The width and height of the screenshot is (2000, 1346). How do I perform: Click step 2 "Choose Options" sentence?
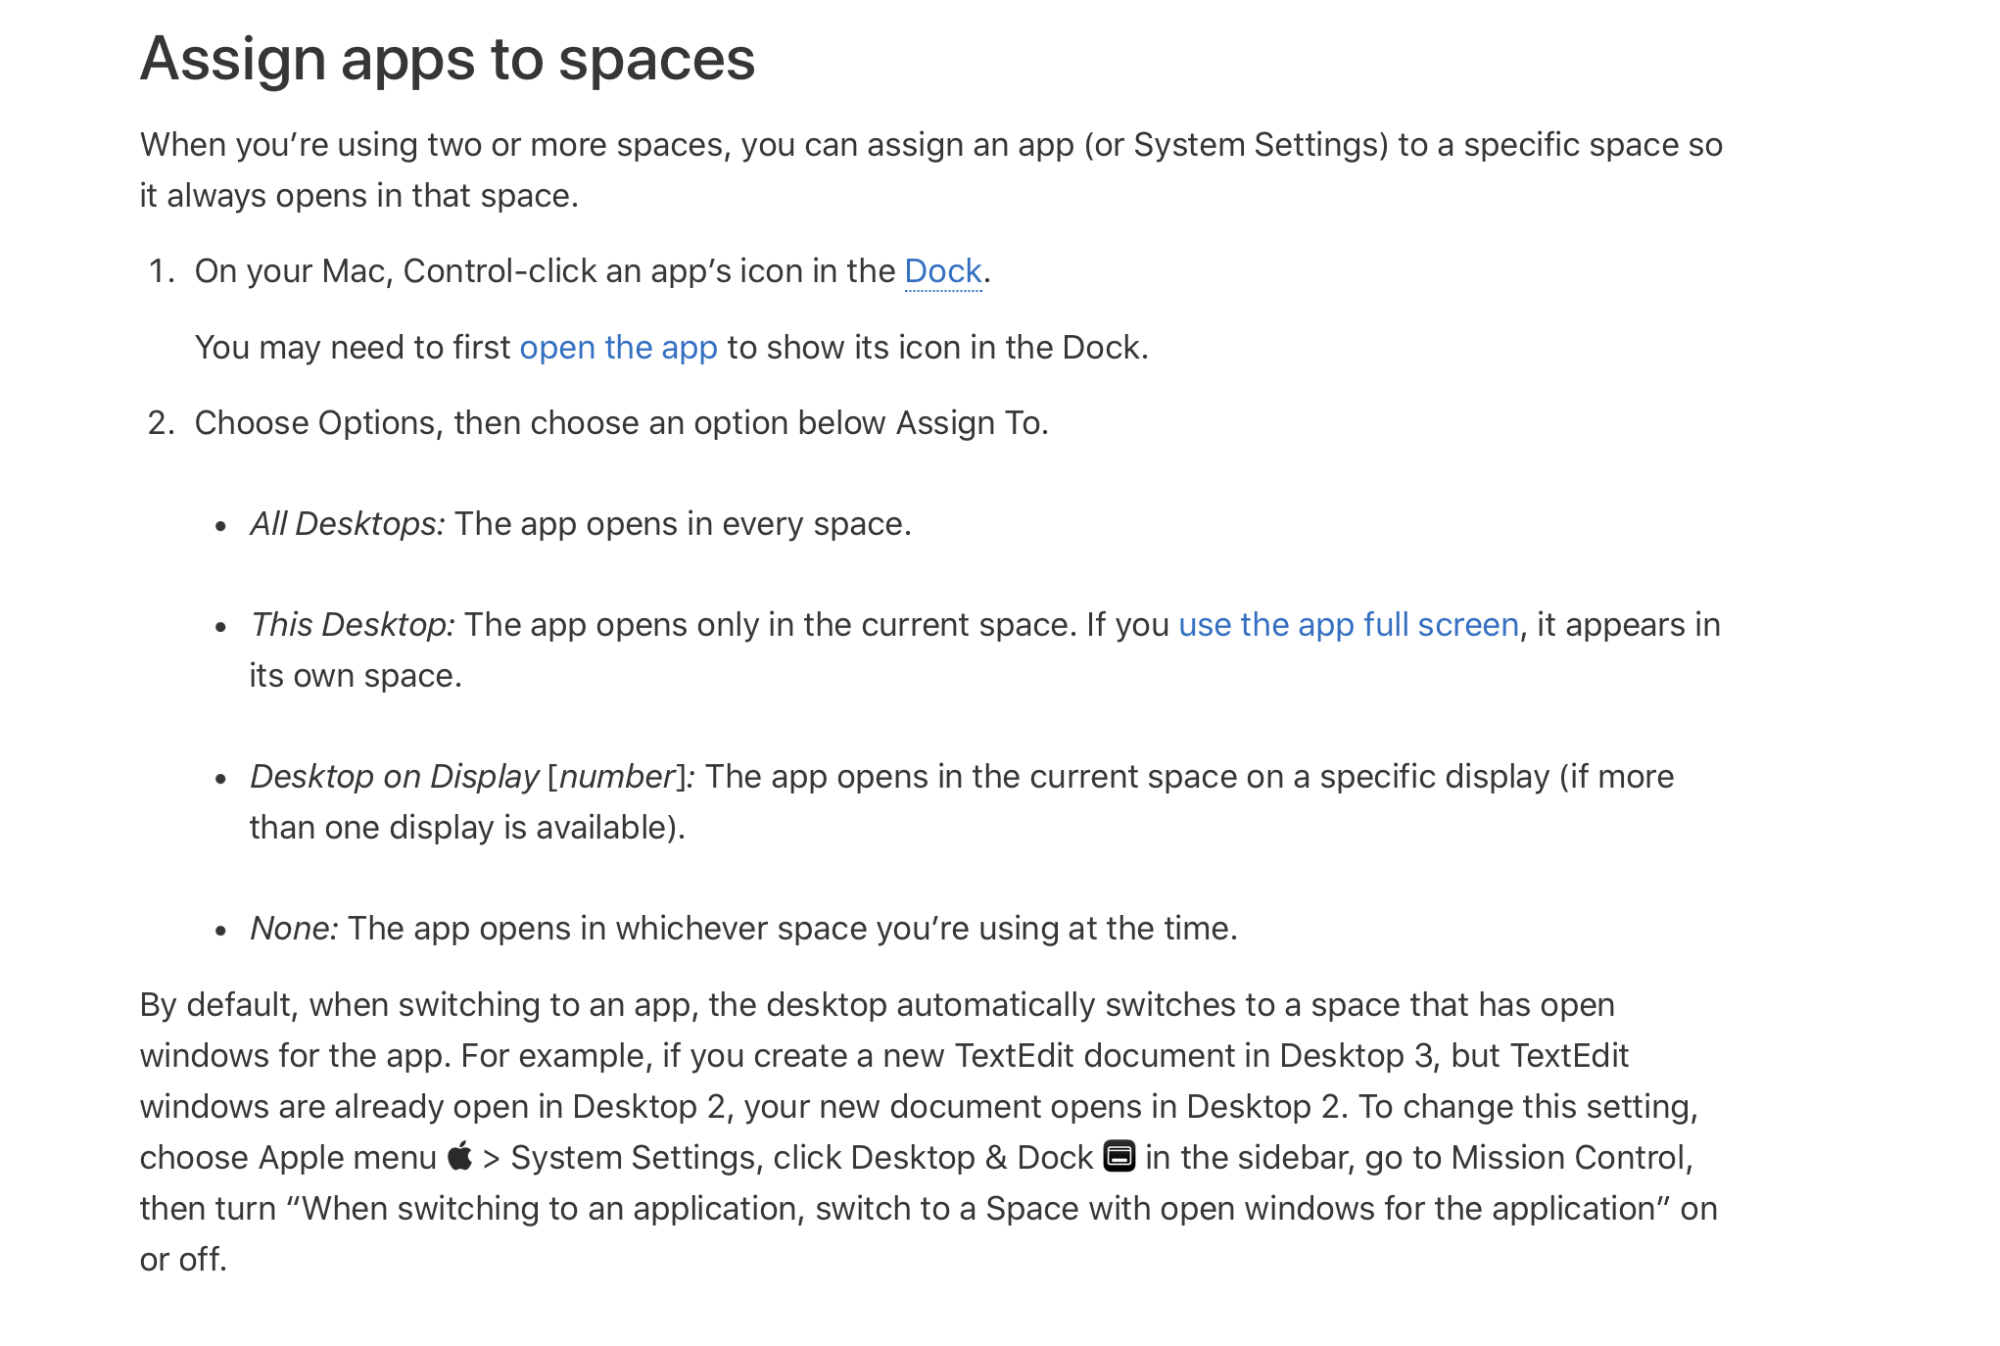pos(620,423)
